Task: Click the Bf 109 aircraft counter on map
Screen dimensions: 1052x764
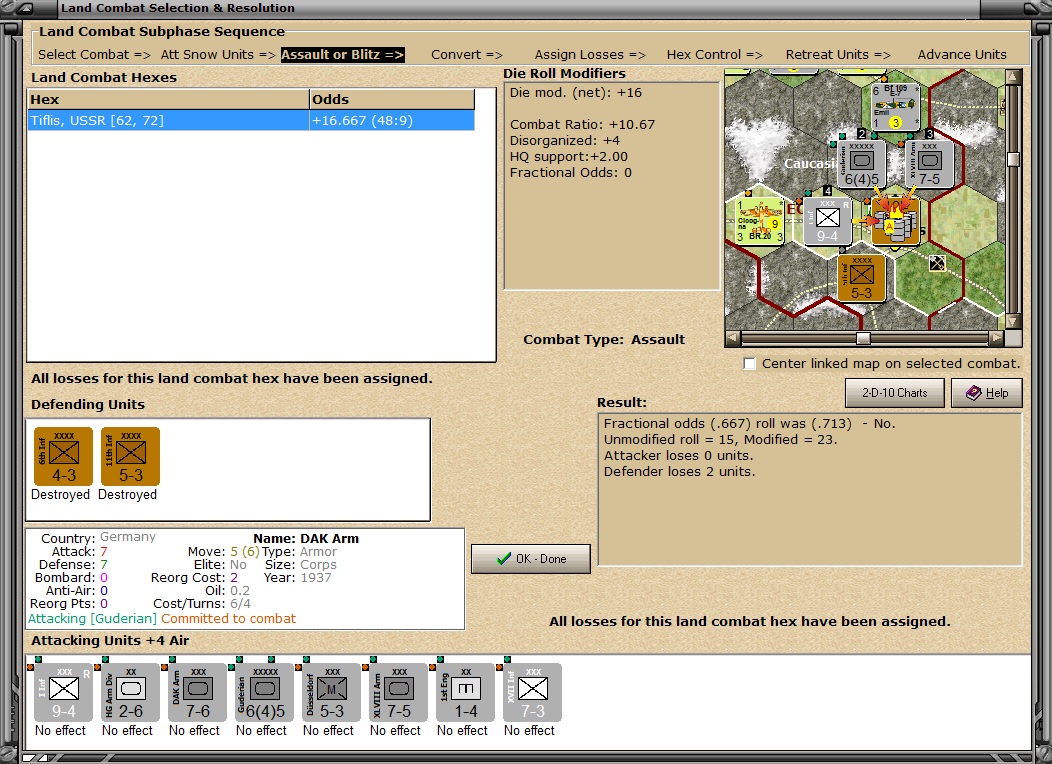Action: [895, 107]
